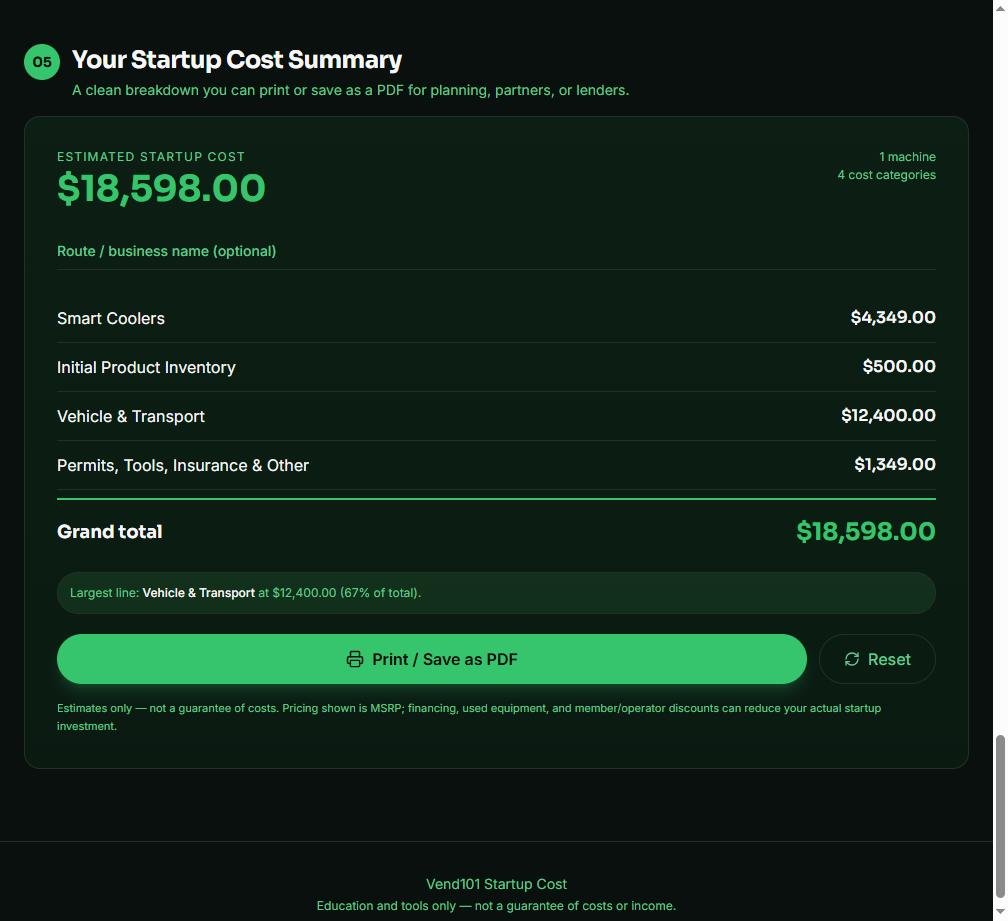Click the green 05 step badge
Viewport: 1008px width, 921px height.
(42, 62)
